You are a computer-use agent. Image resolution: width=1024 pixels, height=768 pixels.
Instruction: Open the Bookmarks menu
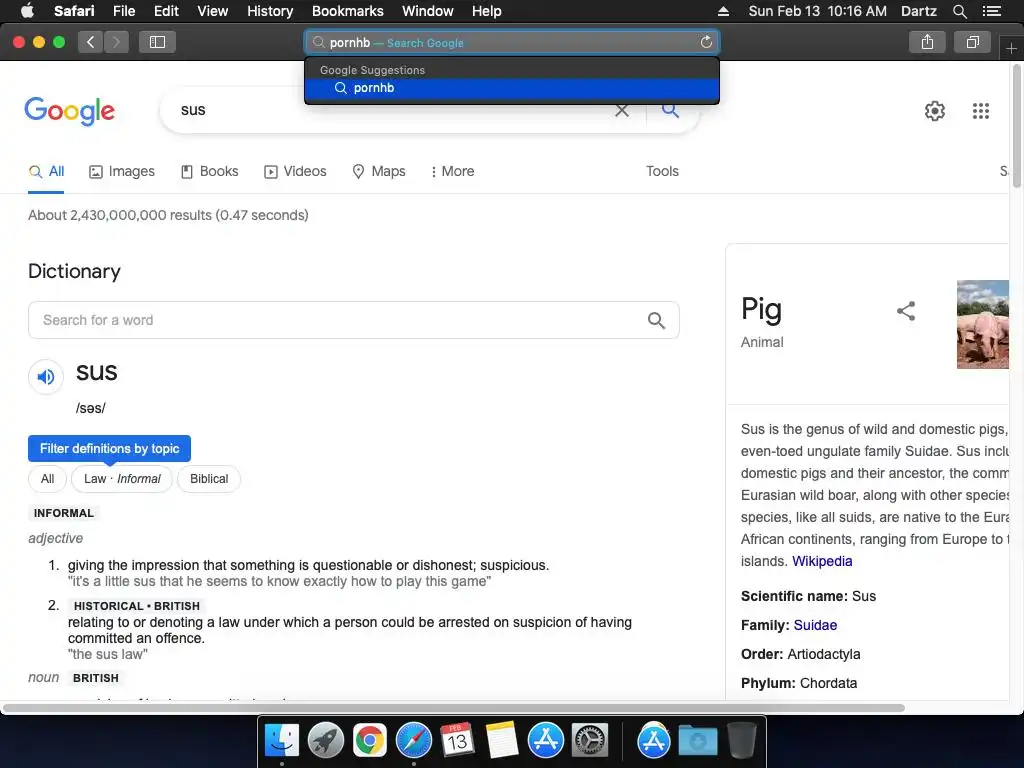coord(347,11)
